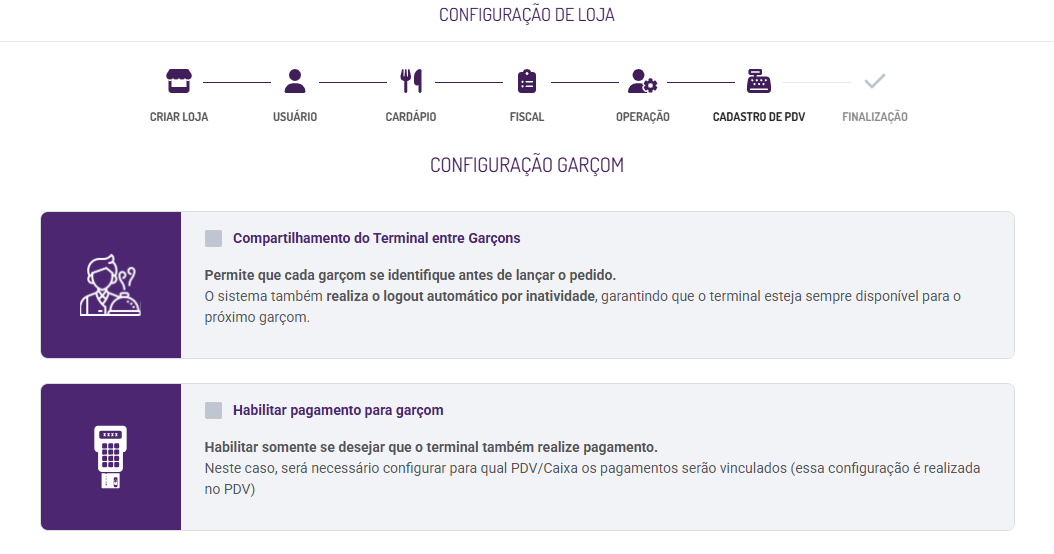1054x554 pixels.
Task: Click the 'Compartilhamento do Terminal entre Garçons' label
Action: [x=376, y=238]
